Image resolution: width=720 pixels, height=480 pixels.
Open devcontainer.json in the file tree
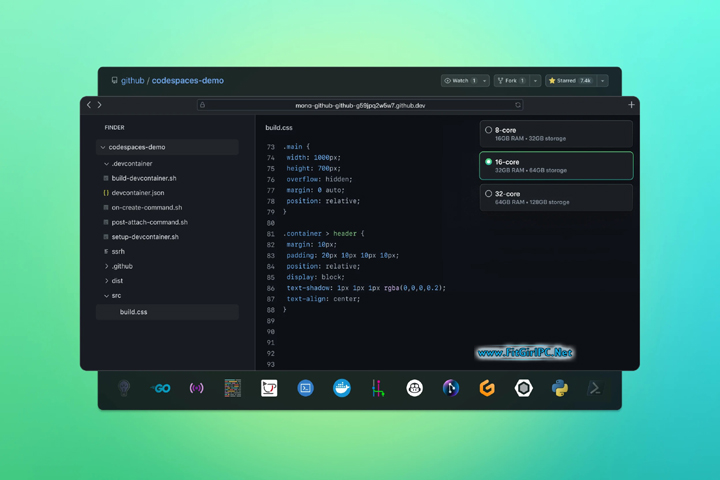(138, 193)
